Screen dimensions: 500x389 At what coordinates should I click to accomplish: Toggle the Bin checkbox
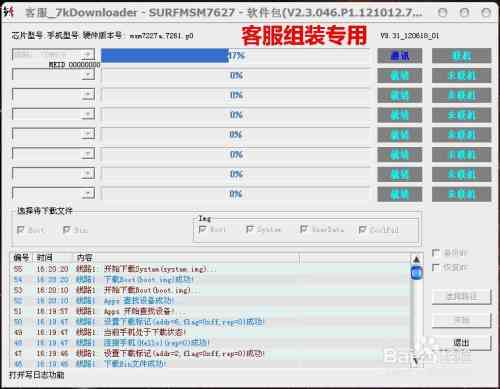coord(67,230)
